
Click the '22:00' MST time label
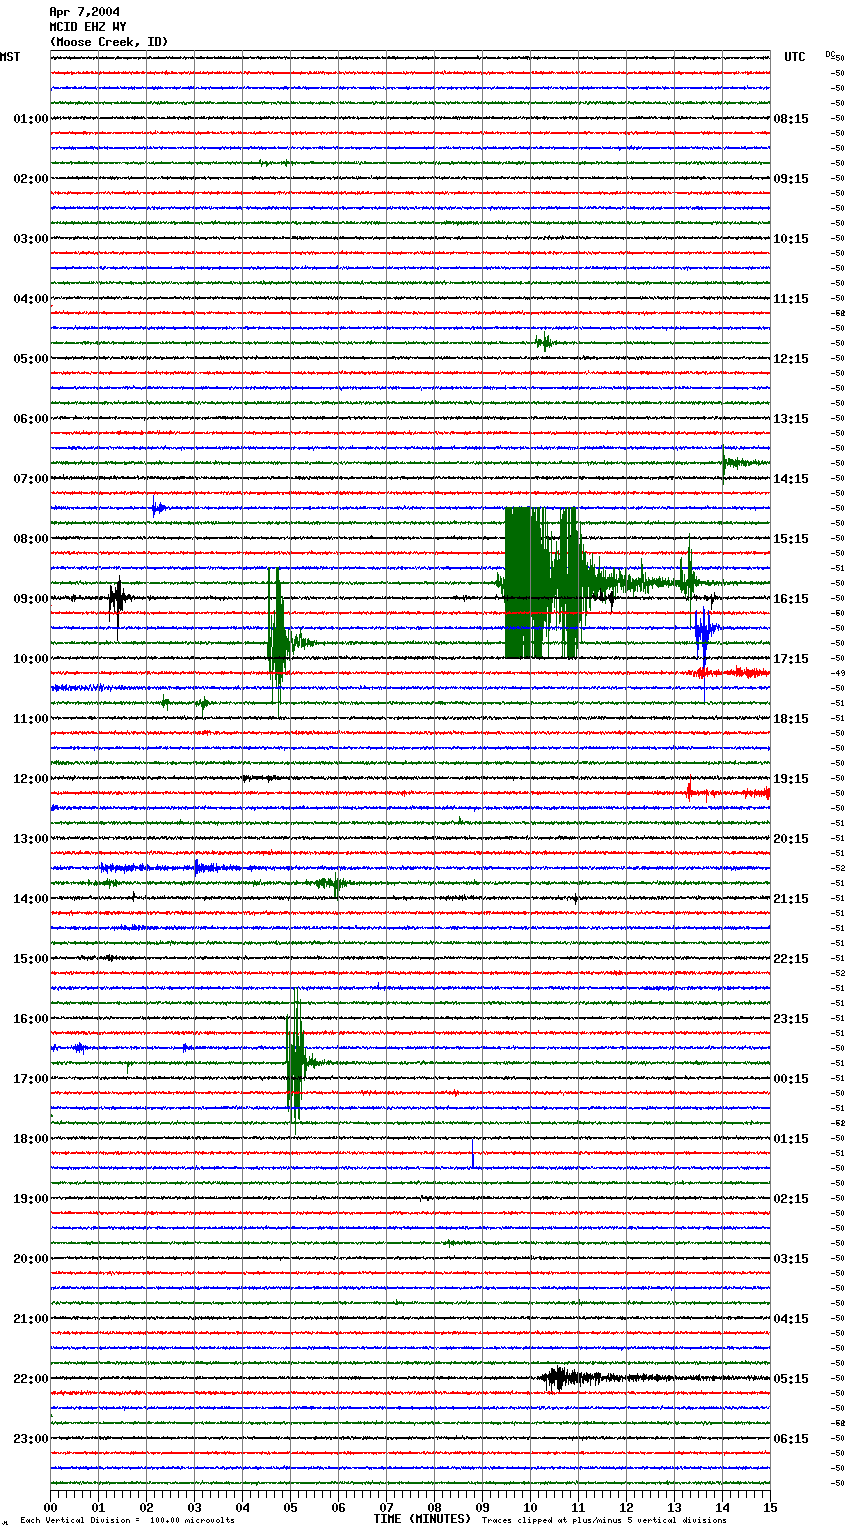pos(31,1379)
